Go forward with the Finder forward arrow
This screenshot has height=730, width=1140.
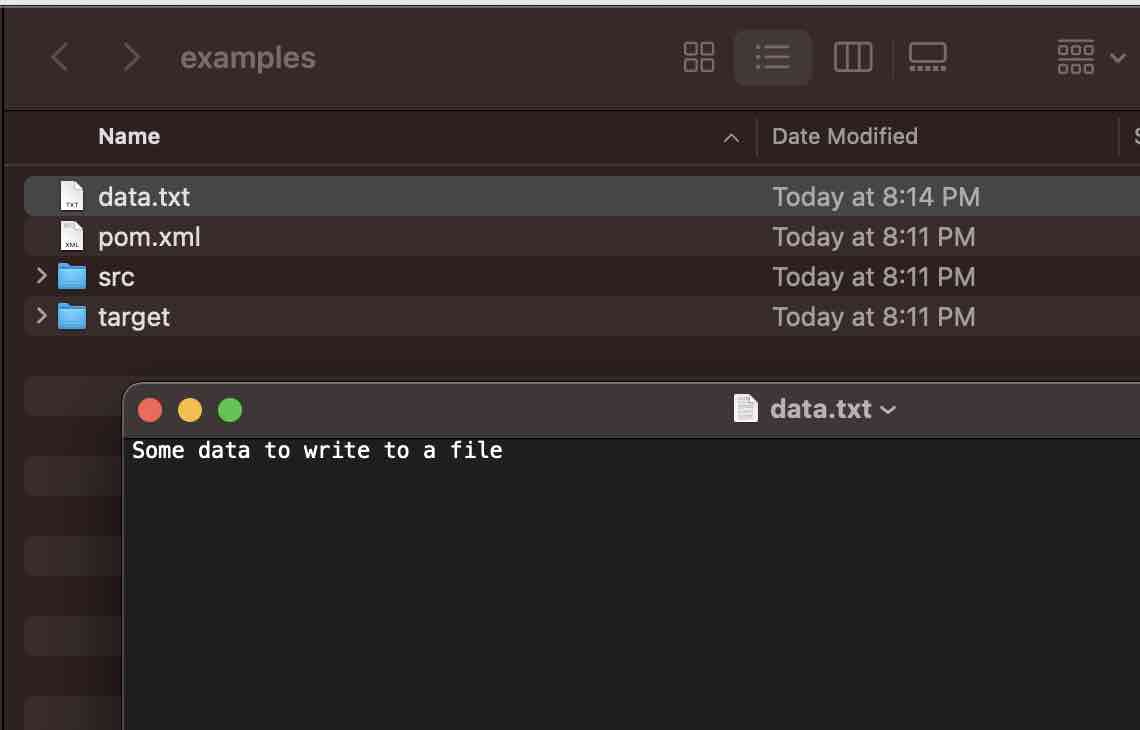coord(131,58)
